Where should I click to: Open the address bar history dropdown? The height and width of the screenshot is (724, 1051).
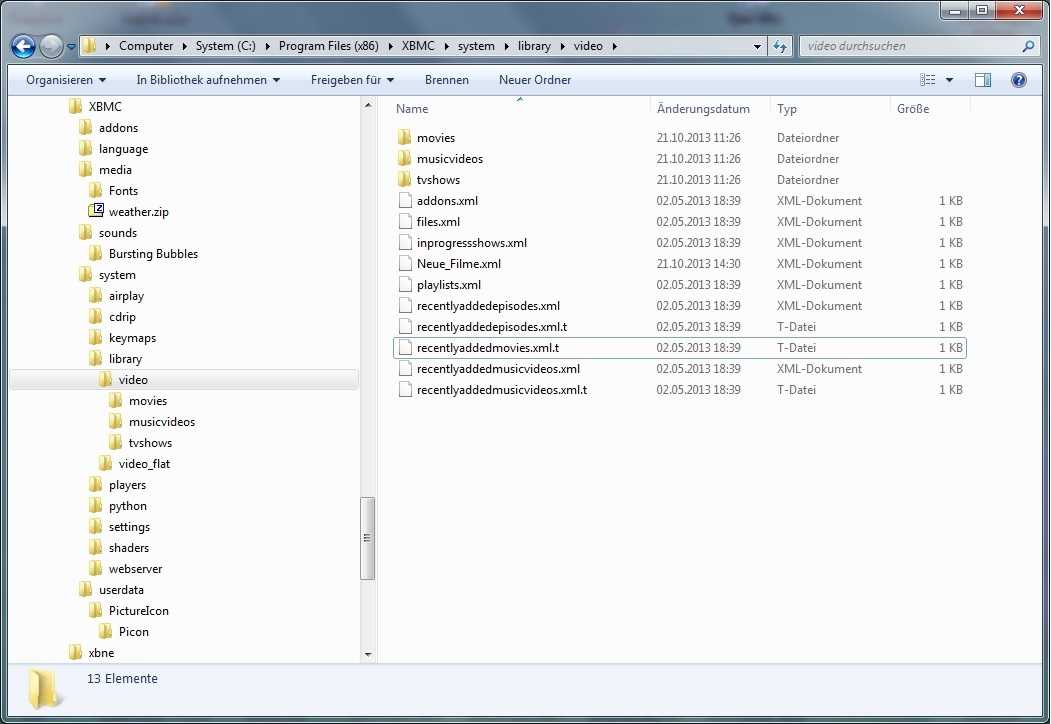click(x=757, y=46)
